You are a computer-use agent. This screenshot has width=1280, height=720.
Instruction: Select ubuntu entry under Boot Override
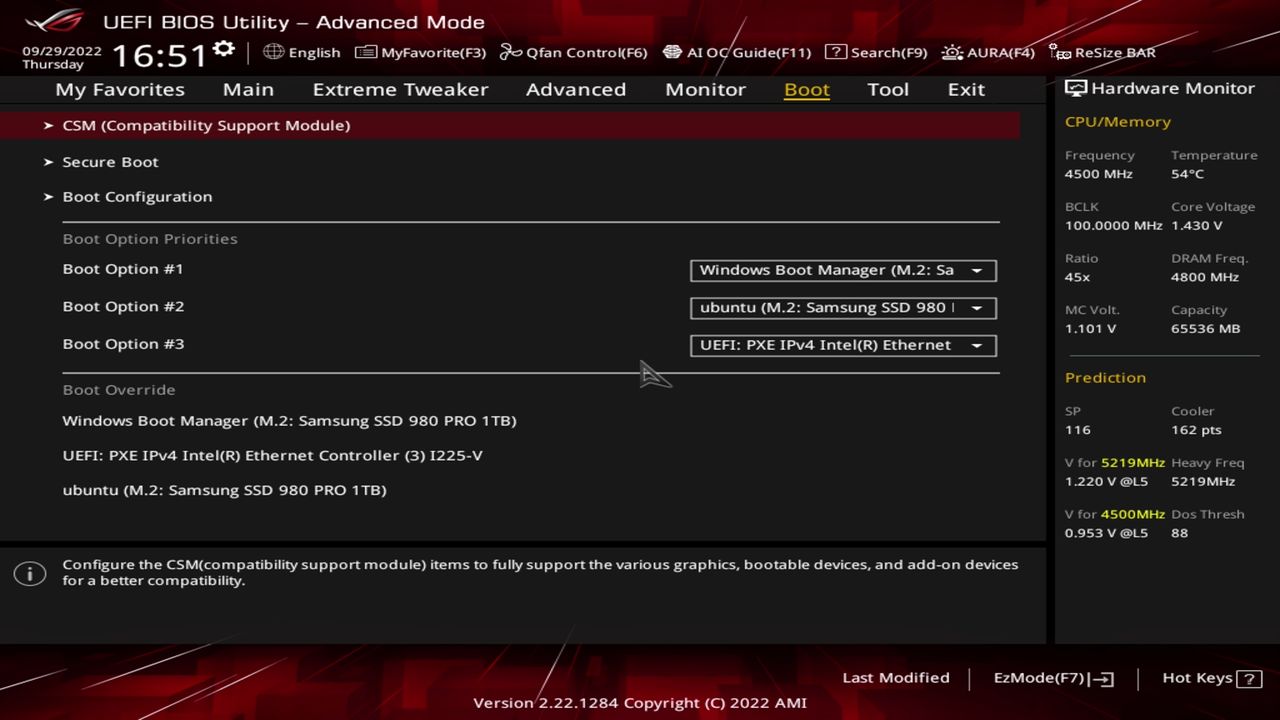tap(224, 490)
